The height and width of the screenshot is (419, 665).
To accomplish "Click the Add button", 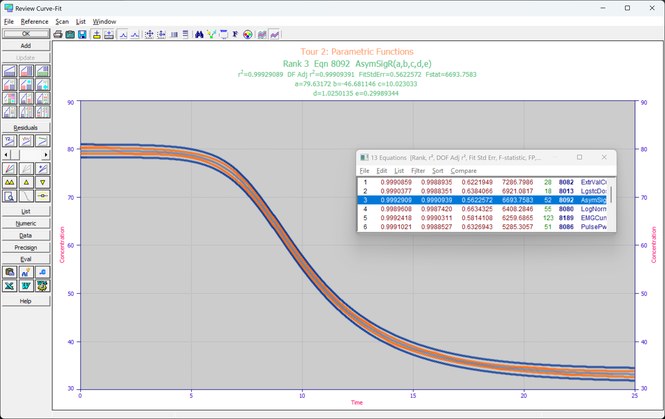I will (26, 45).
